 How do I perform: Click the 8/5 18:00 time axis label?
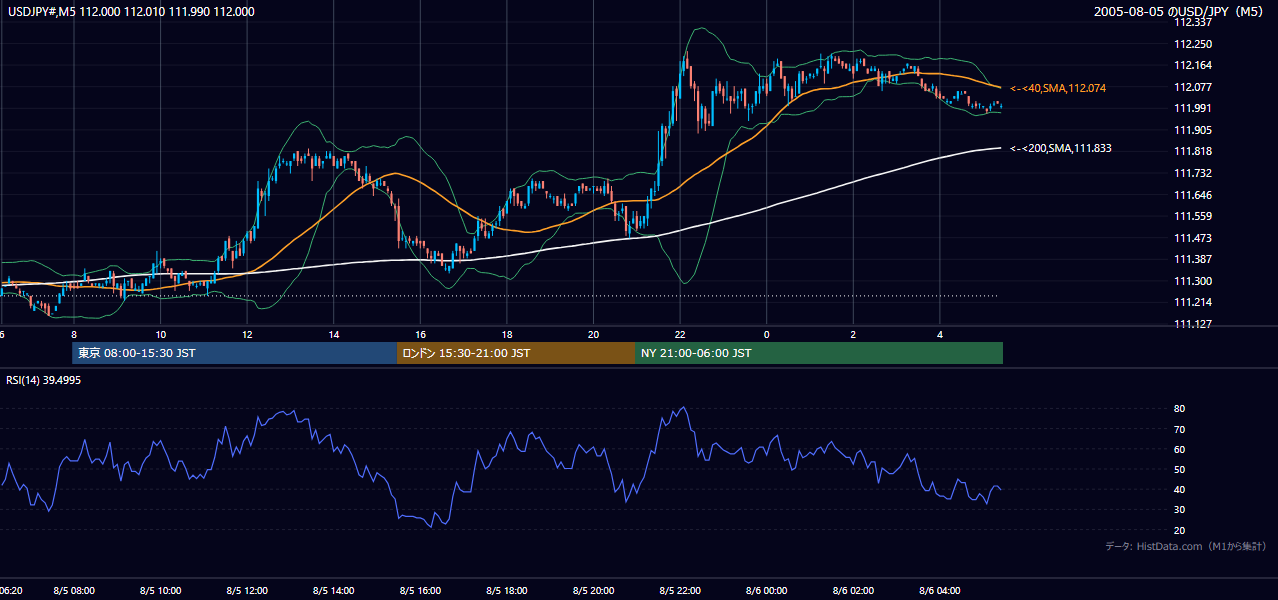[x=507, y=591]
